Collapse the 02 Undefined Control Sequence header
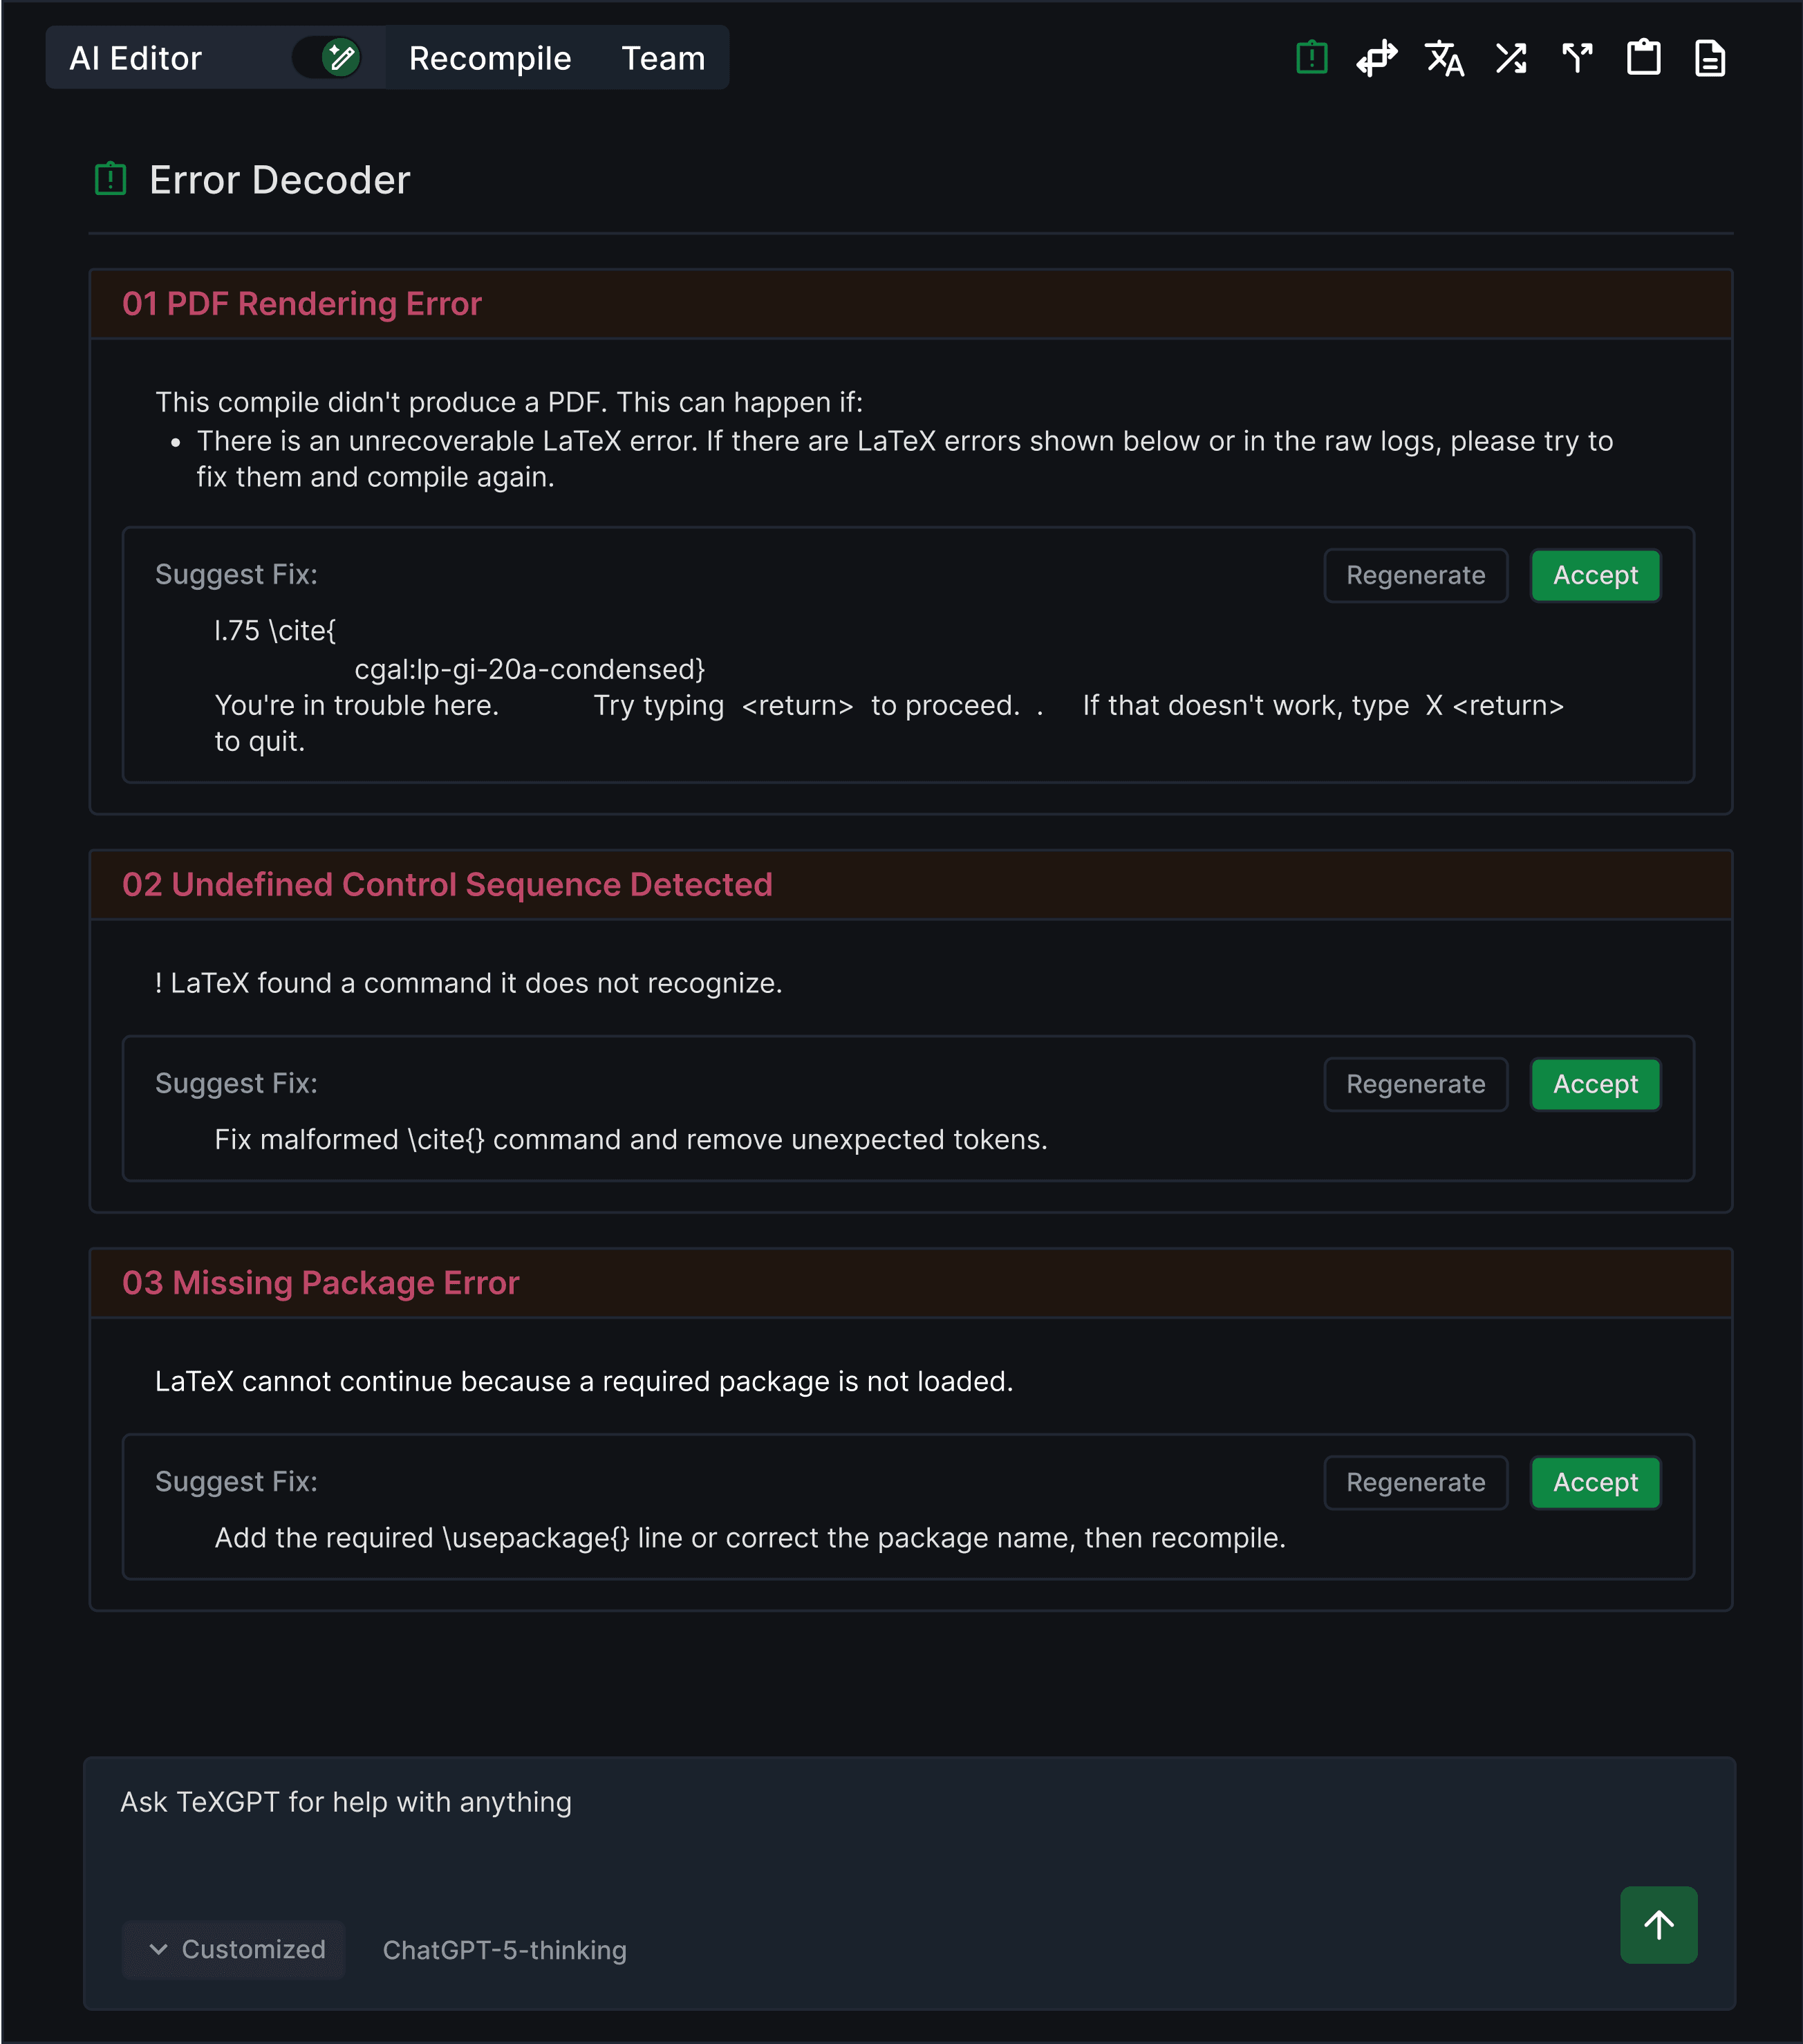This screenshot has width=1803, height=2044. pos(910,885)
